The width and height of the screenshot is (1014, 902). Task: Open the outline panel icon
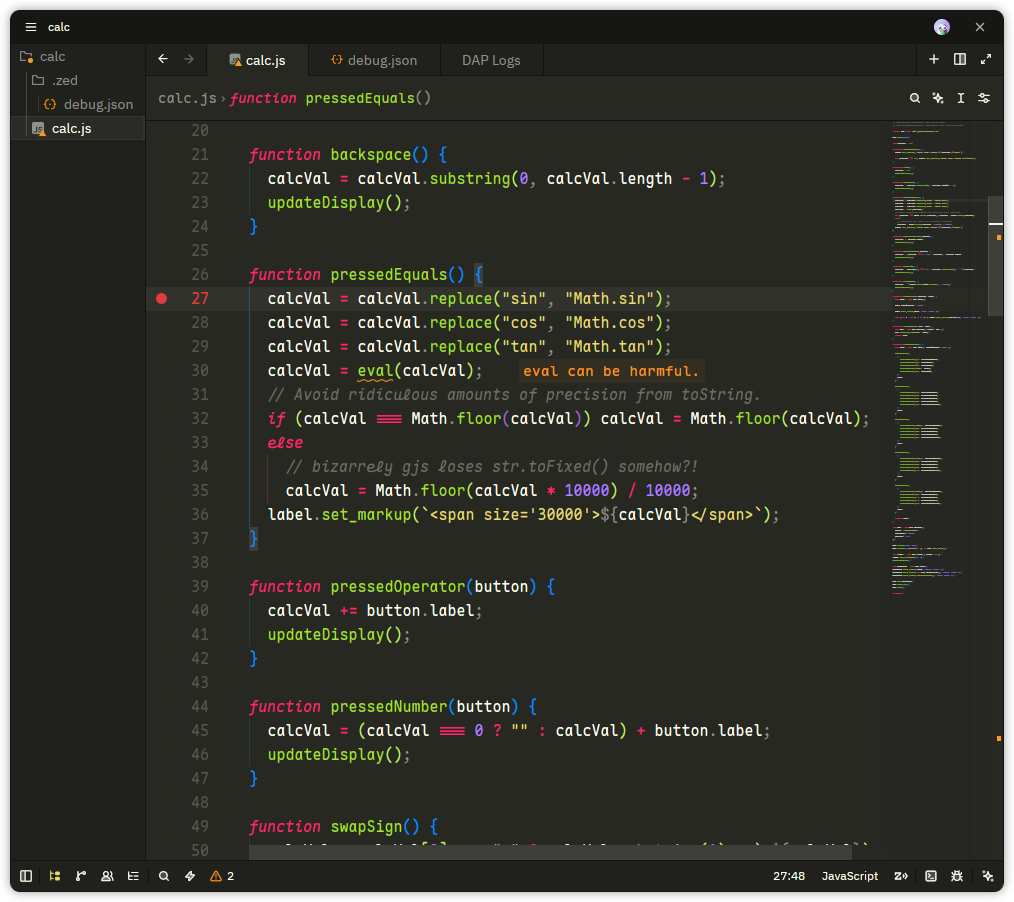[x=133, y=876]
